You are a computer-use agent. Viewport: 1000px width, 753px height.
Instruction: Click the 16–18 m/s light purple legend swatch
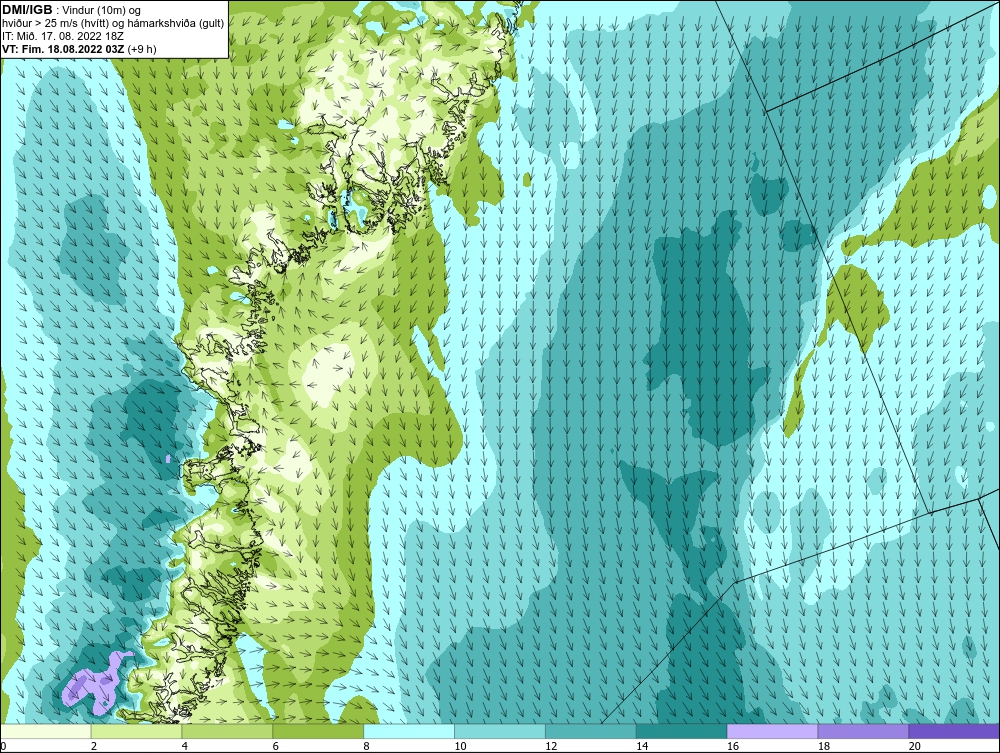pyautogui.click(x=772, y=731)
